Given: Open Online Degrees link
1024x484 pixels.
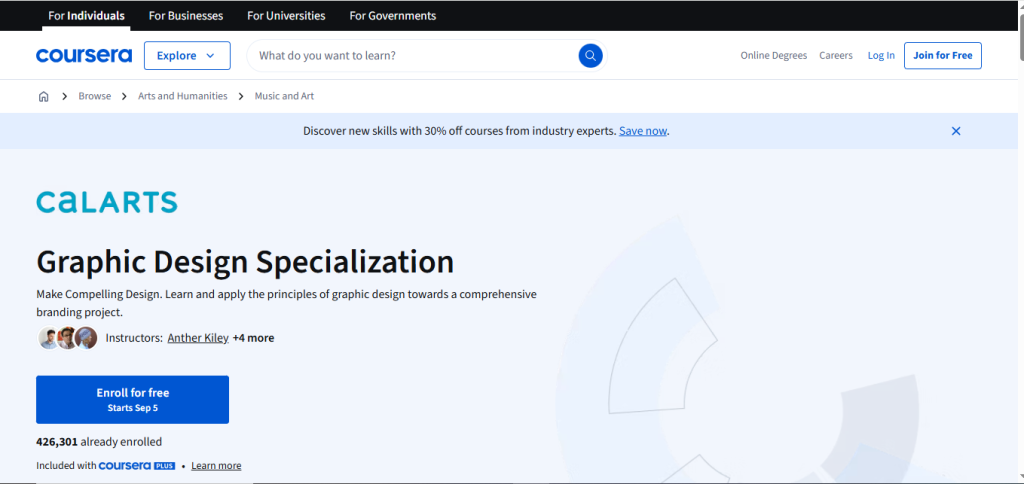Looking at the screenshot, I should (774, 56).
